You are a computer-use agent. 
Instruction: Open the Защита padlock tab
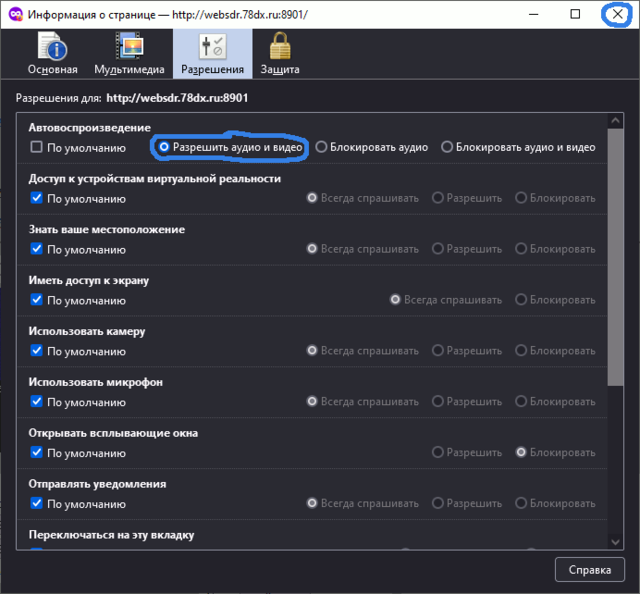[279, 47]
